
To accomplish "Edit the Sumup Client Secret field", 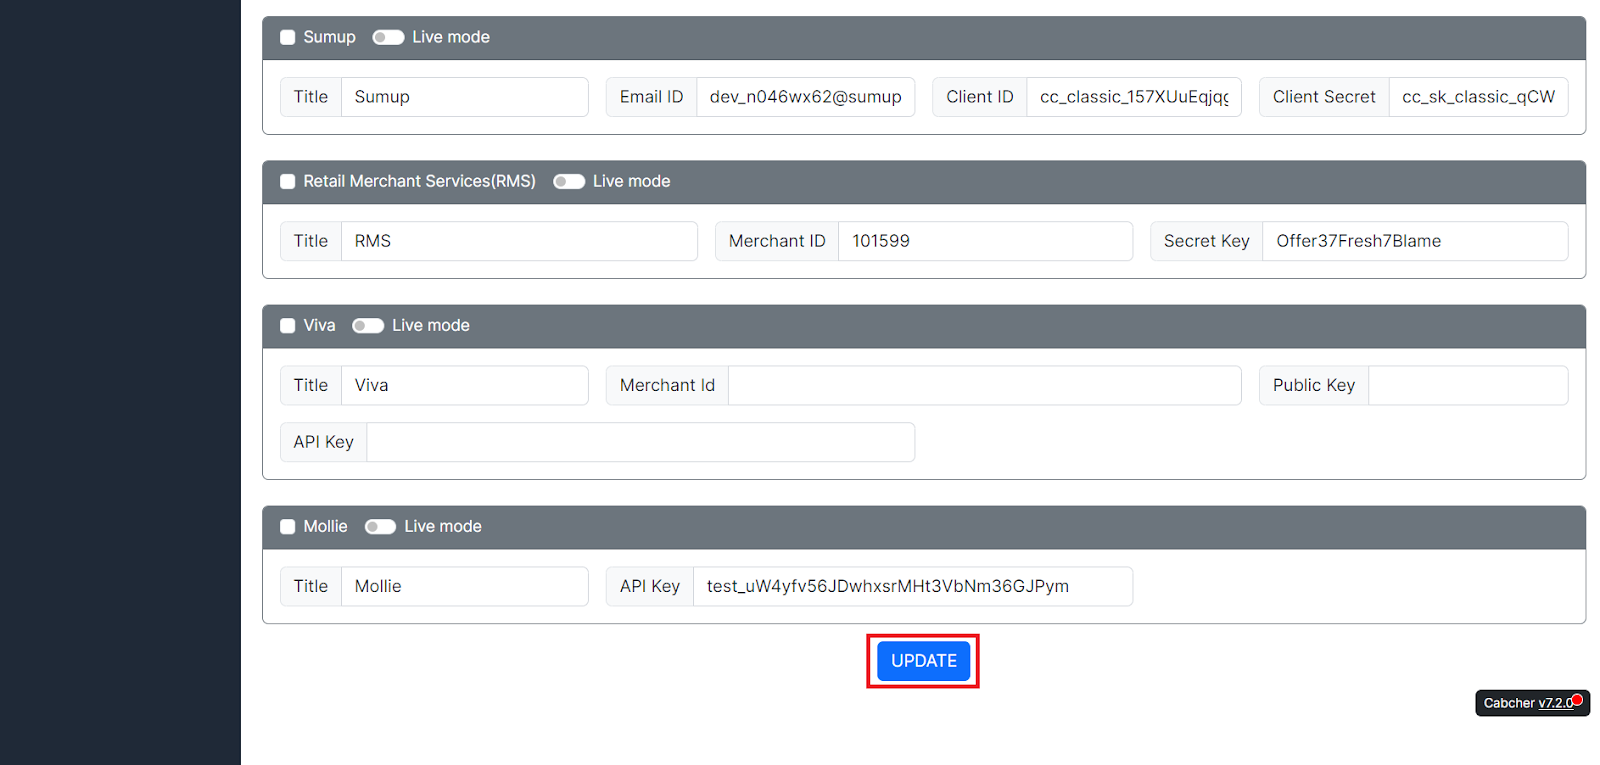I will [1478, 97].
